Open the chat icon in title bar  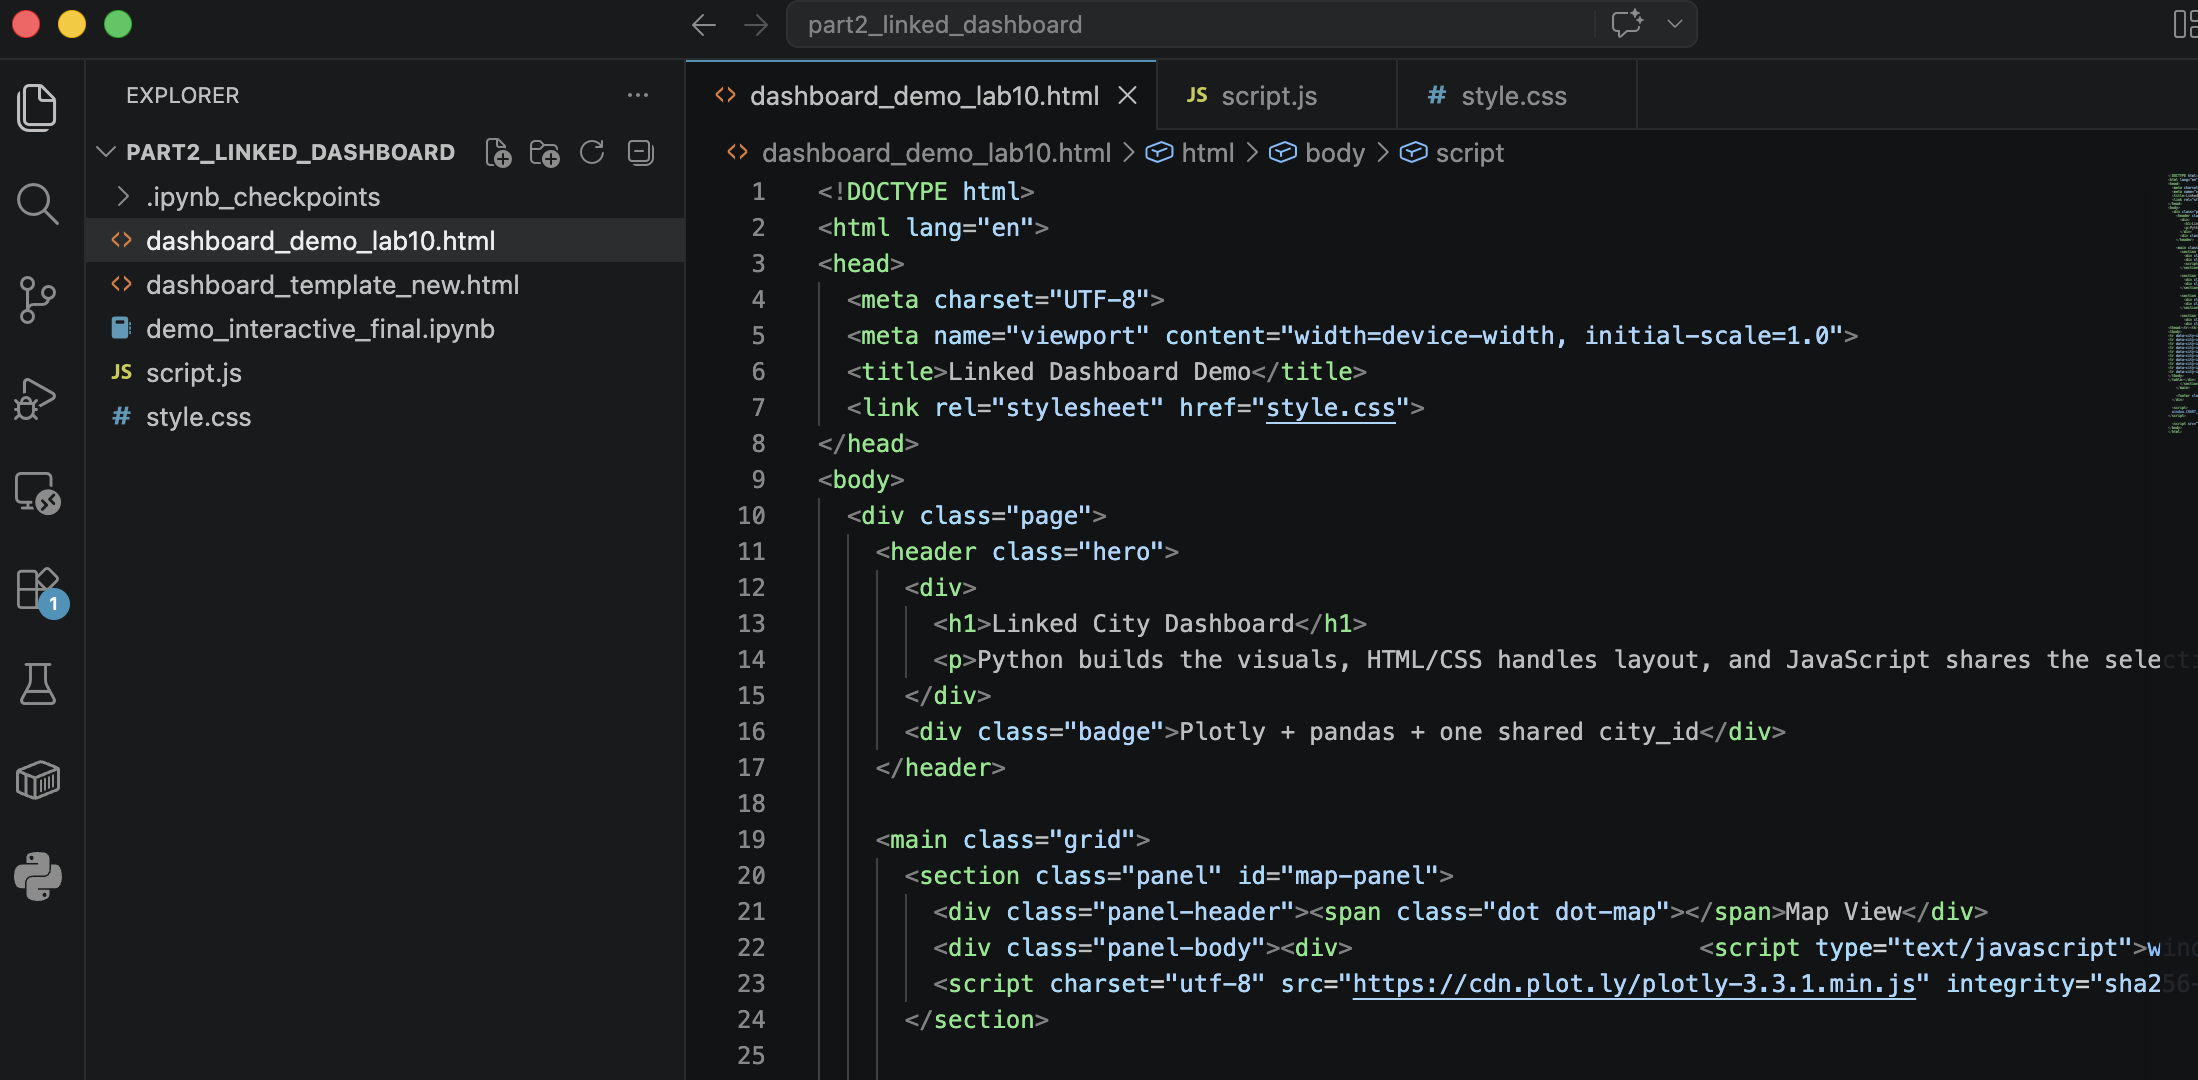pyautogui.click(x=1627, y=23)
